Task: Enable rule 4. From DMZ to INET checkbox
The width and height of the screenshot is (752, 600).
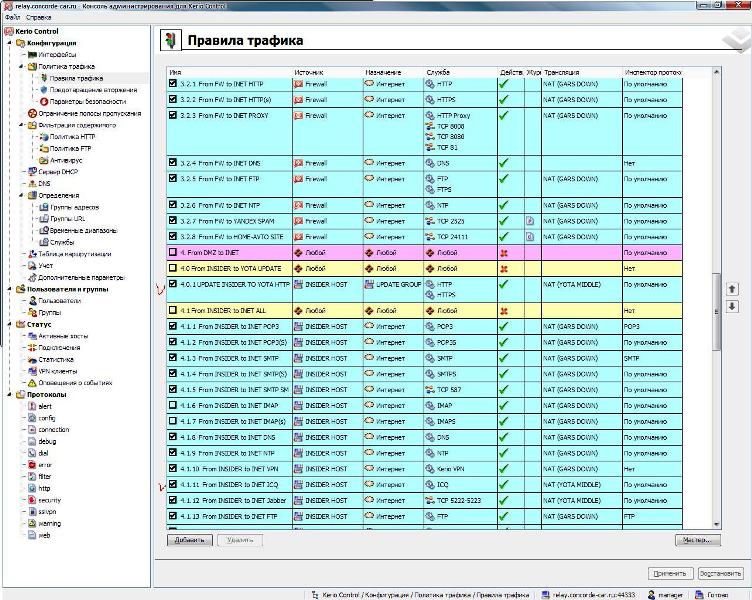Action: [173, 252]
